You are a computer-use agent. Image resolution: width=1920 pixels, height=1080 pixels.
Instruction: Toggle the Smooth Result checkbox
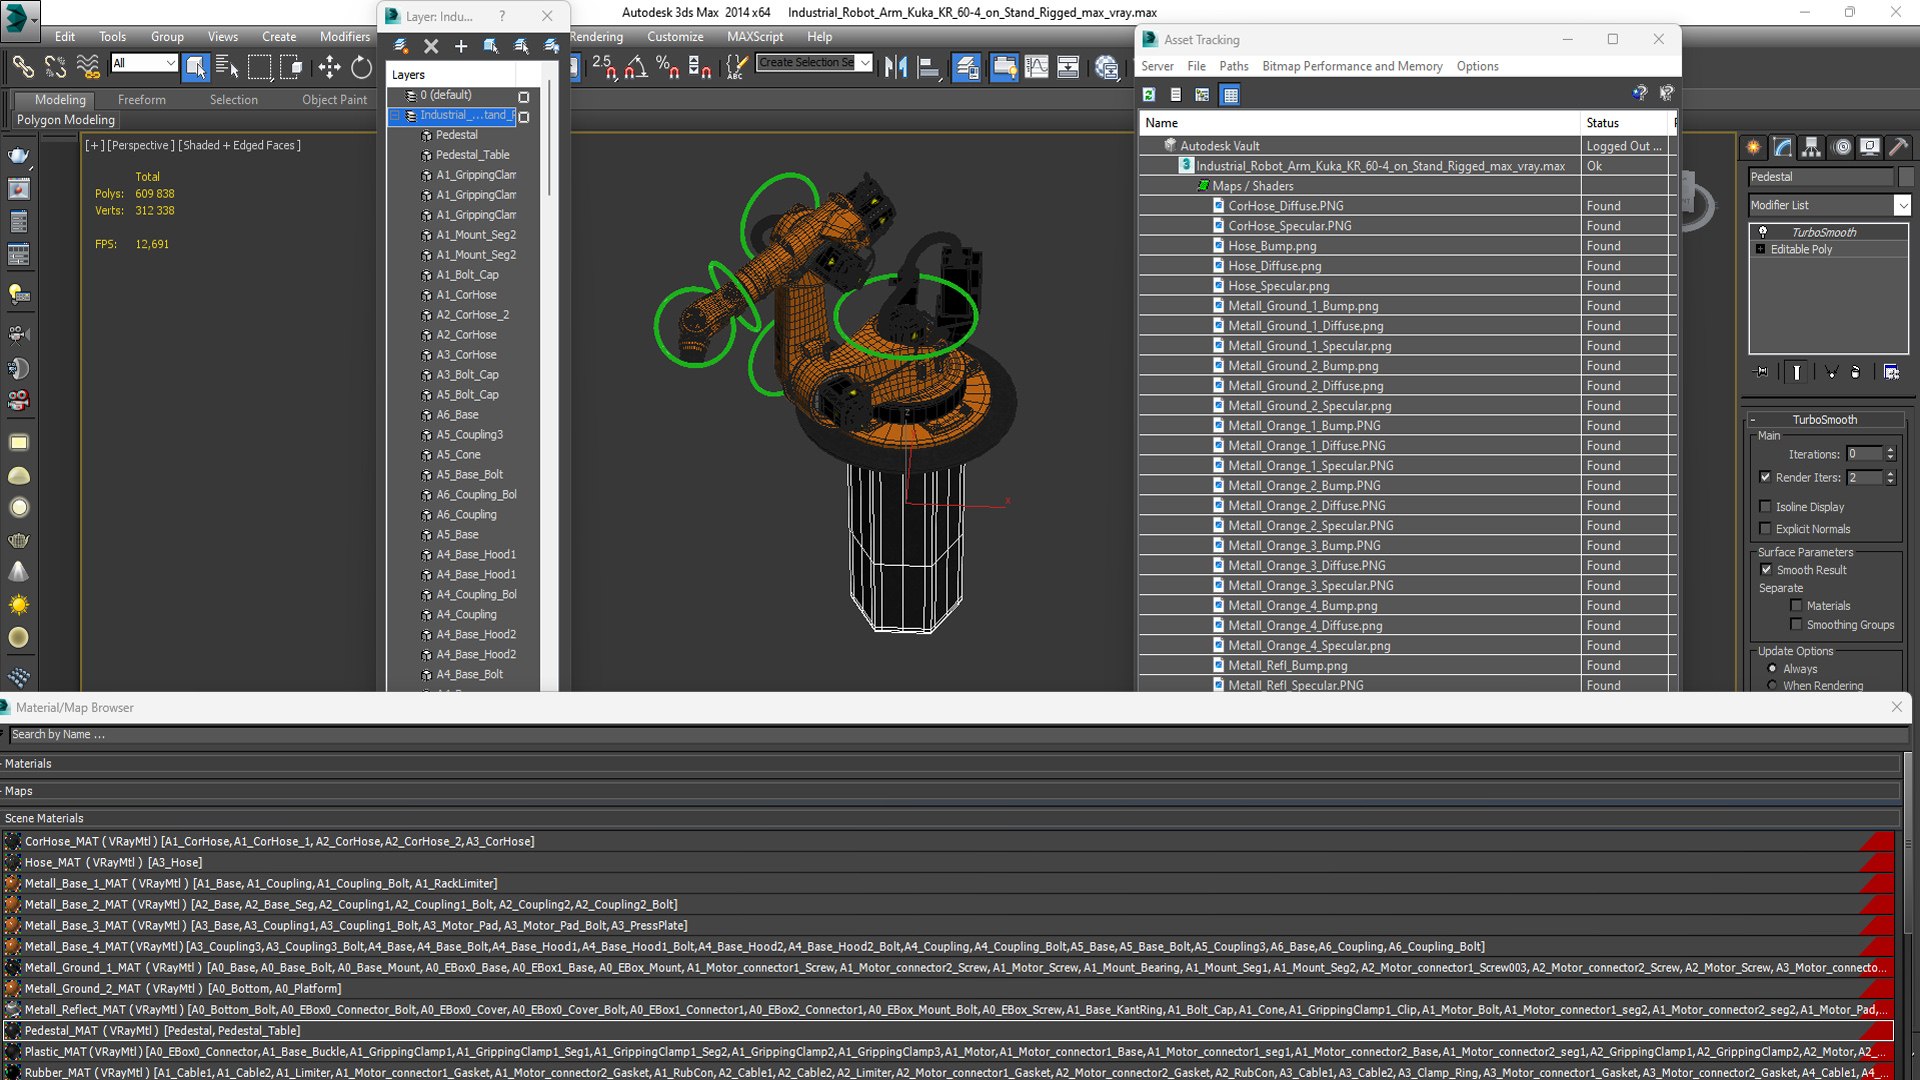1766,569
